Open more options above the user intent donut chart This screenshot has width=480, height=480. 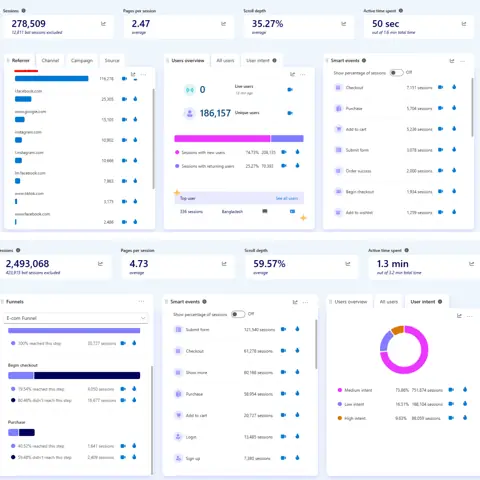[470, 316]
